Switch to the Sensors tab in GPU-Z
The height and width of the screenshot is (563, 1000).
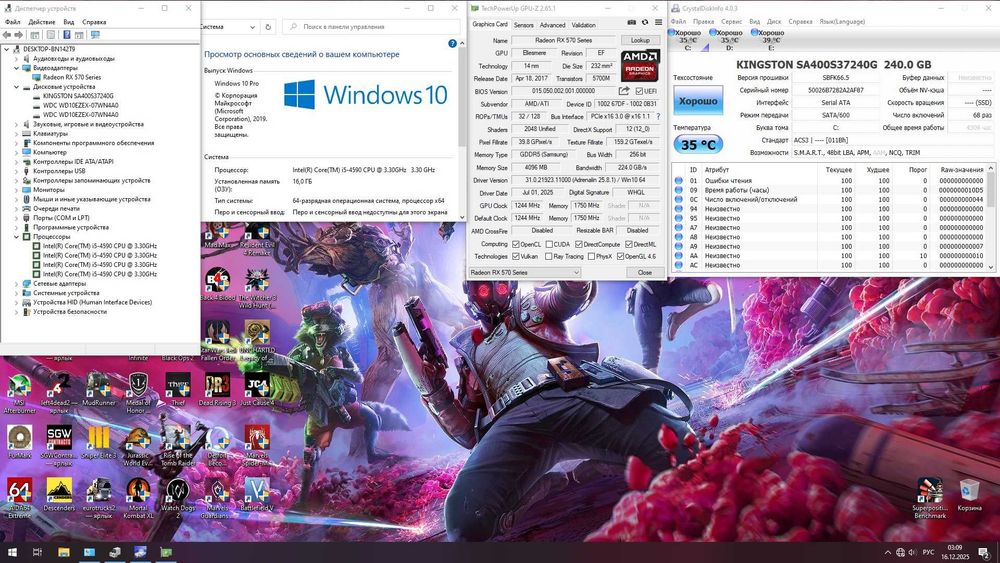click(524, 25)
